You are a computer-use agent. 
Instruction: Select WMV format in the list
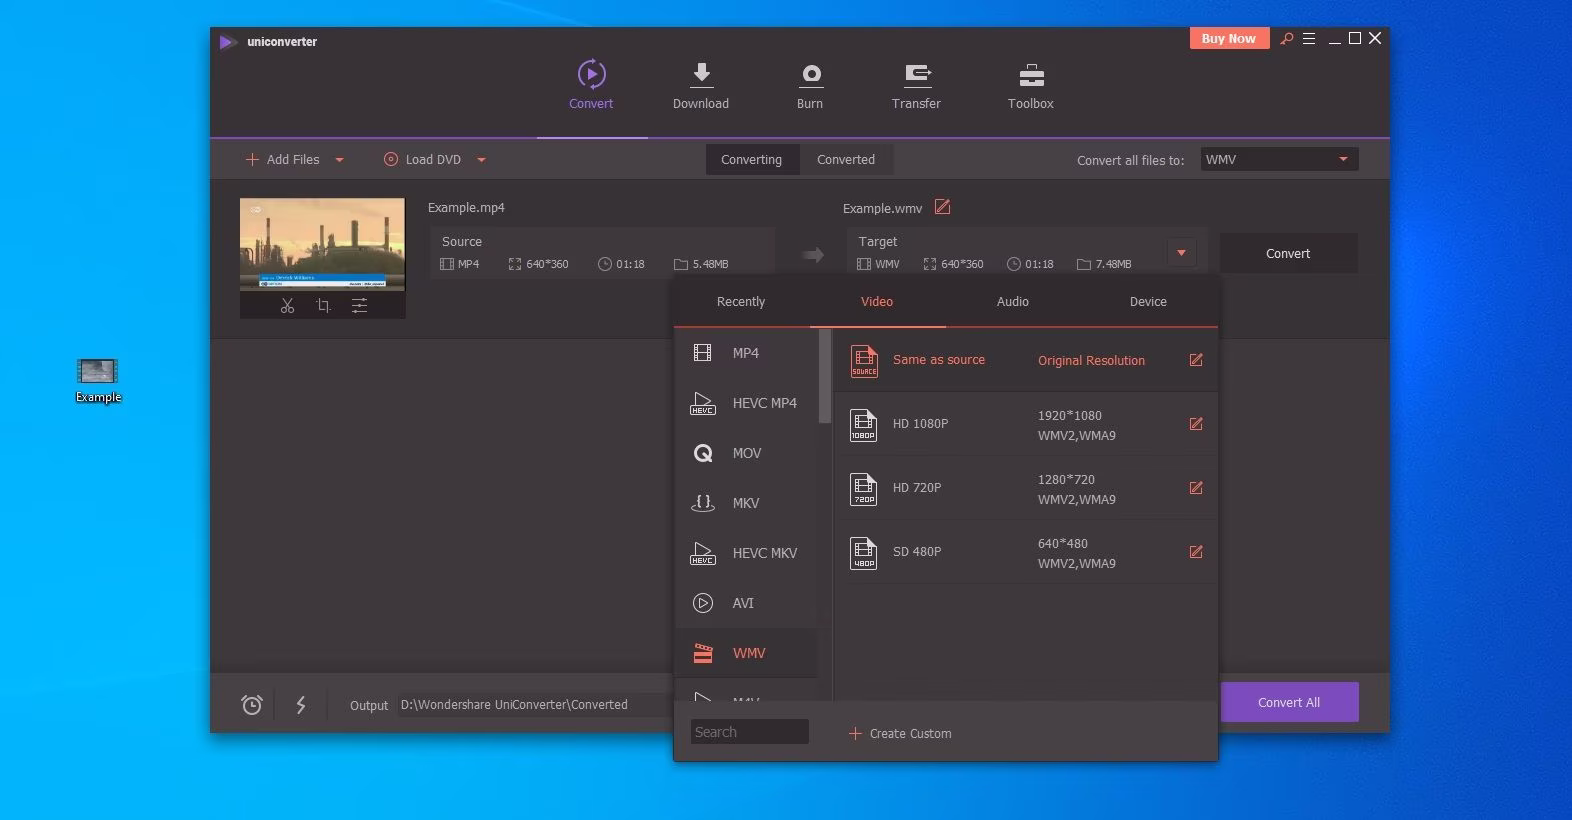746,653
